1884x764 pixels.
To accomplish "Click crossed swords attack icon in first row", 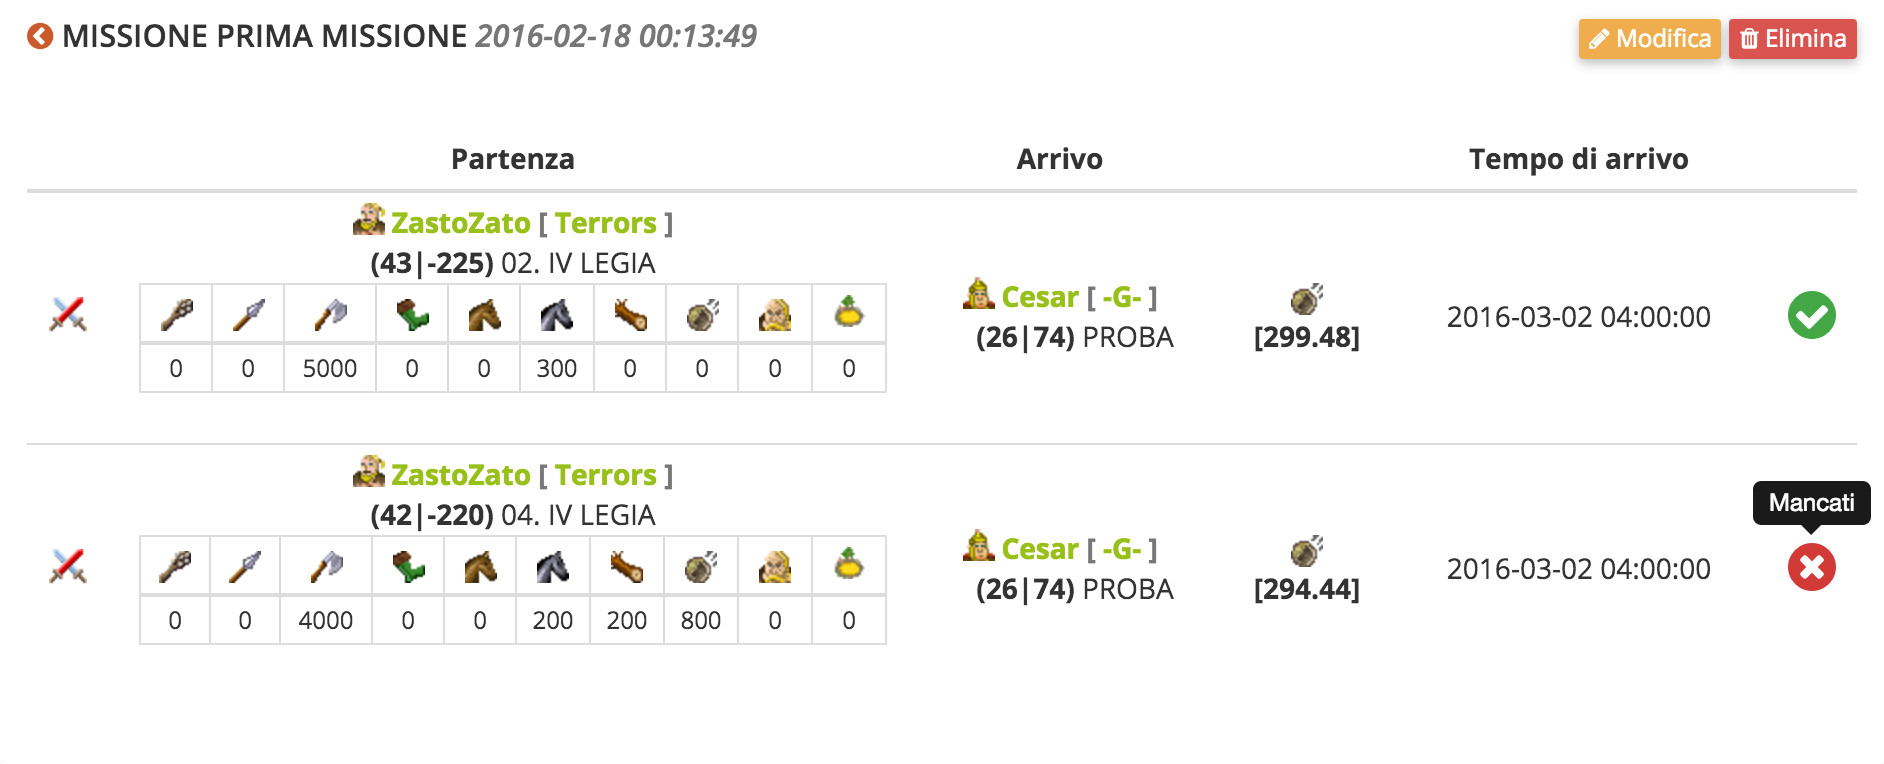I will tap(68, 315).
